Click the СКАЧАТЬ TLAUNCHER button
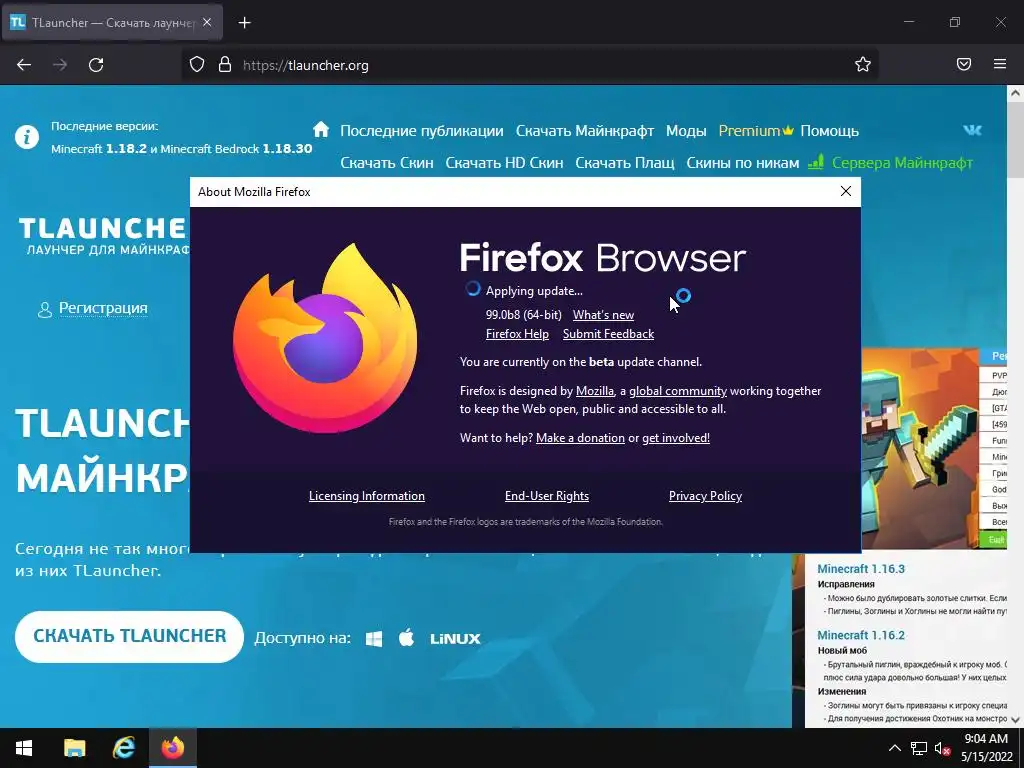The height and width of the screenshot is (768, 1024). tap(129, 636)
